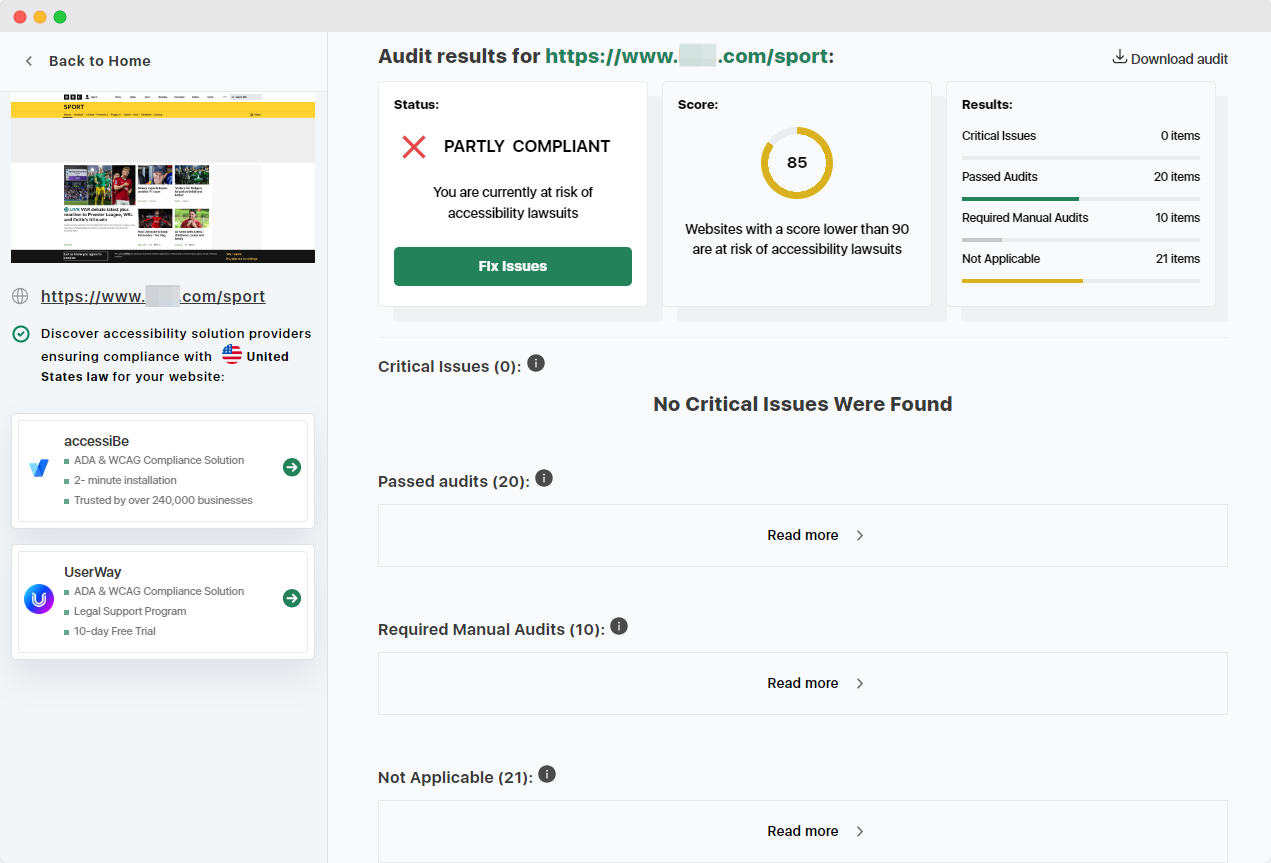Image resolution: width=1271 pixels, height=863 pixels.
Task: Click the Download audit icon
Action: click(x=1120, y=57)
